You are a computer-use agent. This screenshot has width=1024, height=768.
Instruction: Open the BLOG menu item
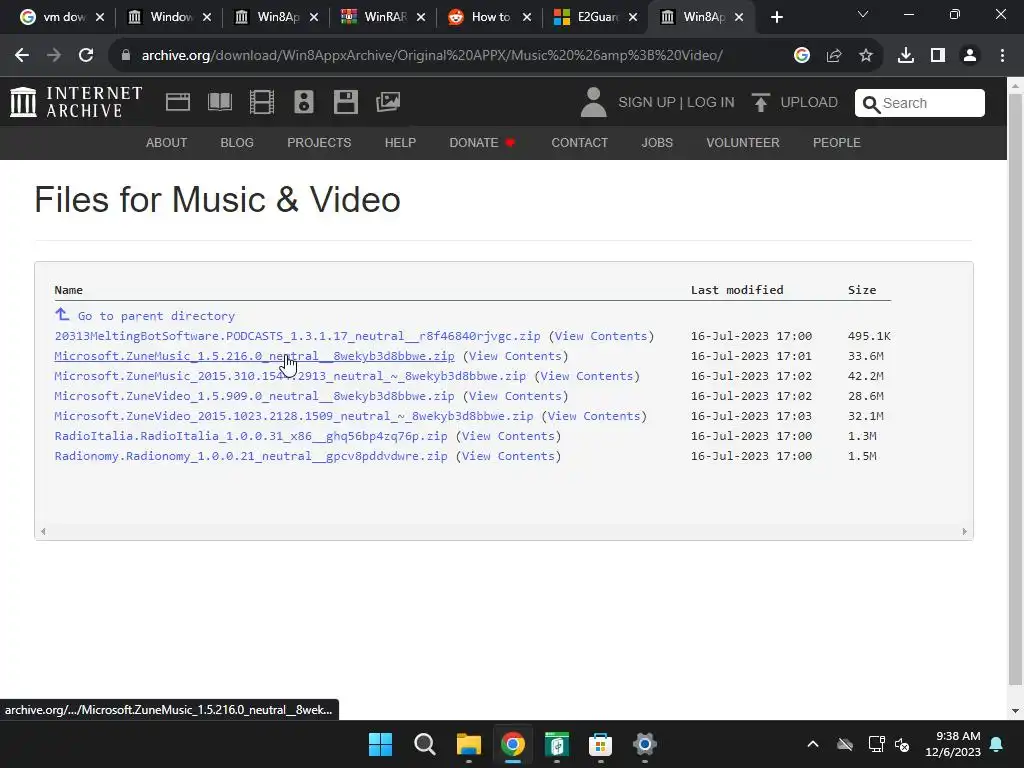click(x=237, y=142)
